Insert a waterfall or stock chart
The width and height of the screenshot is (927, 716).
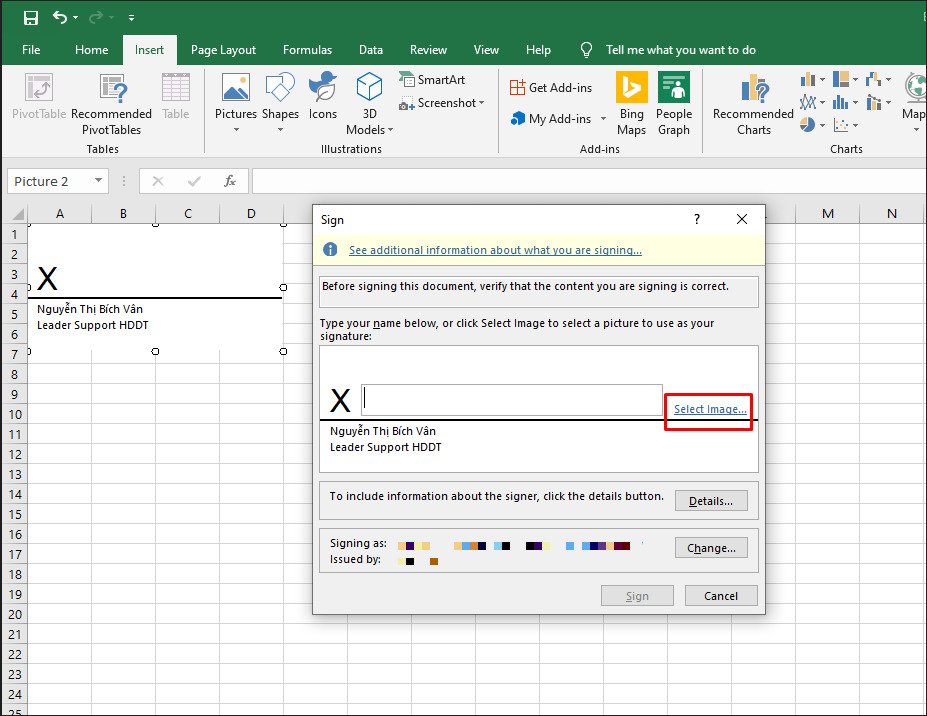click(879, 79)
